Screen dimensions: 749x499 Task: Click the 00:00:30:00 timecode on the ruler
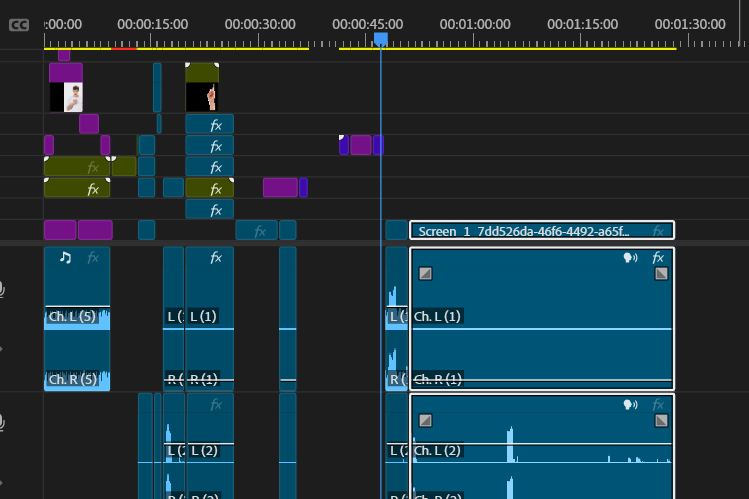click(260, 24)
